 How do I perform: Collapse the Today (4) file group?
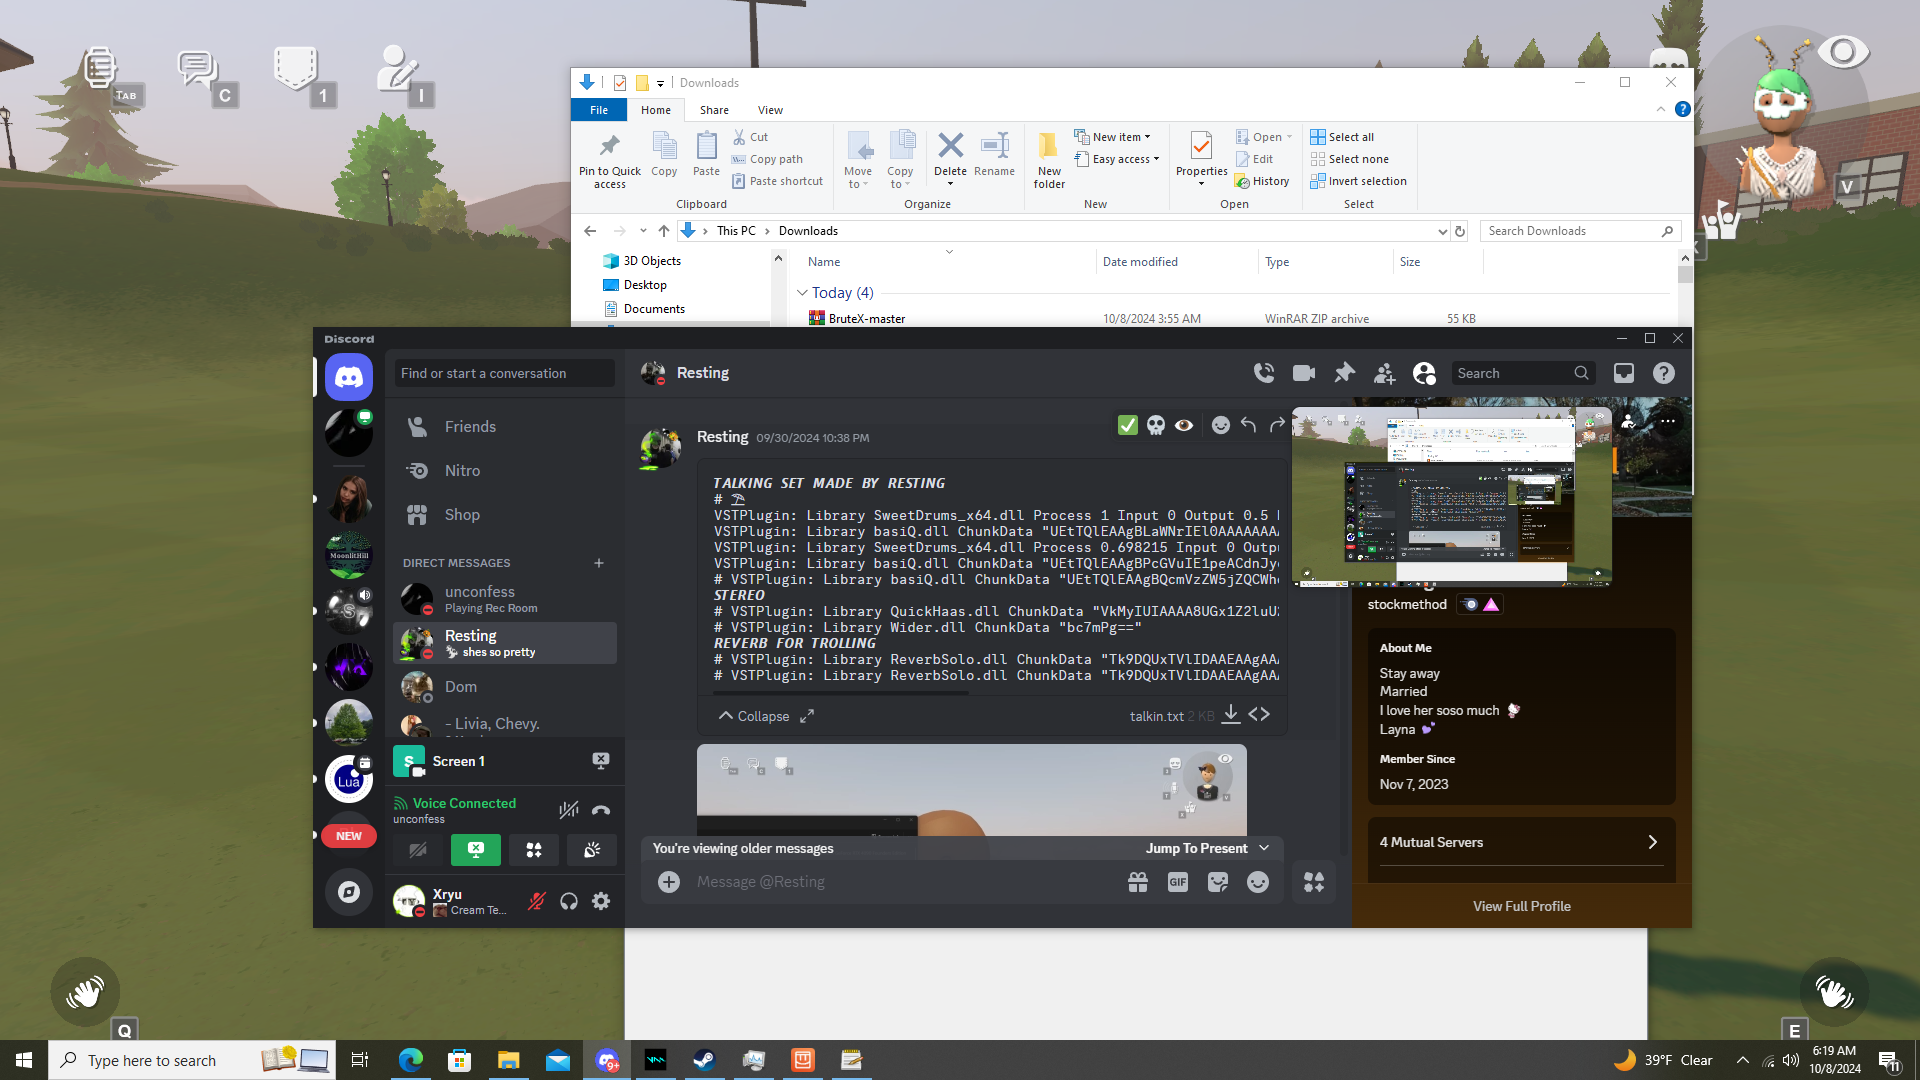(802, 293)
